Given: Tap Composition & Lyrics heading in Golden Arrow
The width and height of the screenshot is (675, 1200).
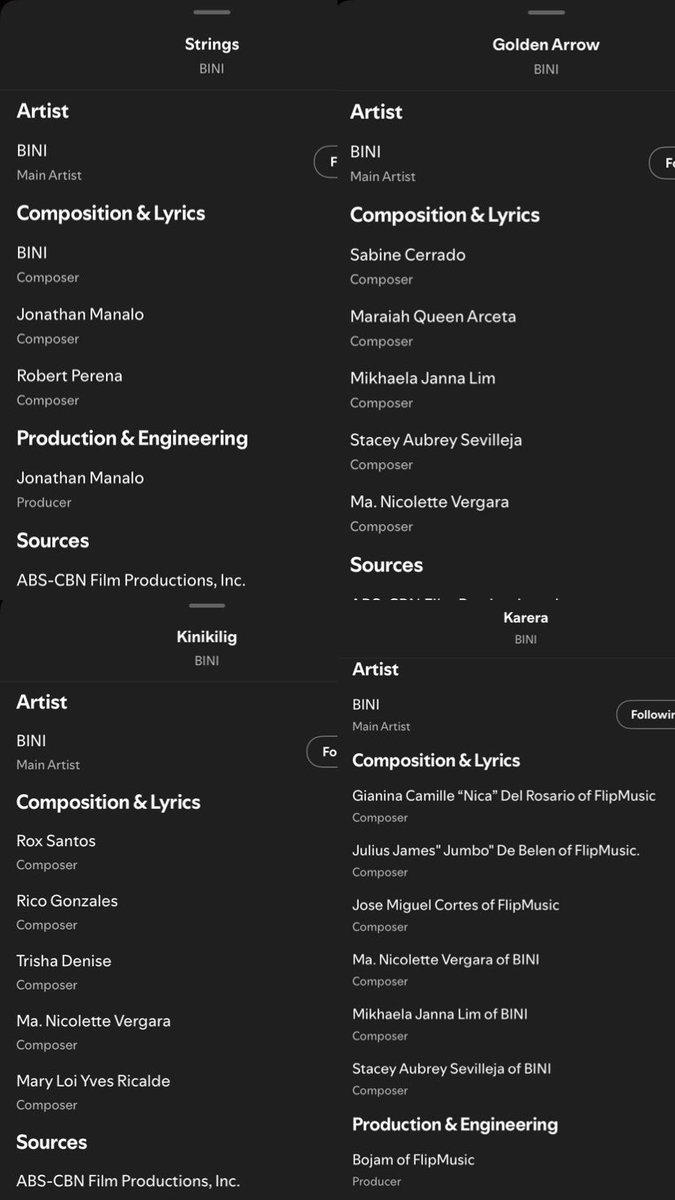Looking at the screenshot, I should click(x=445, y=215).
